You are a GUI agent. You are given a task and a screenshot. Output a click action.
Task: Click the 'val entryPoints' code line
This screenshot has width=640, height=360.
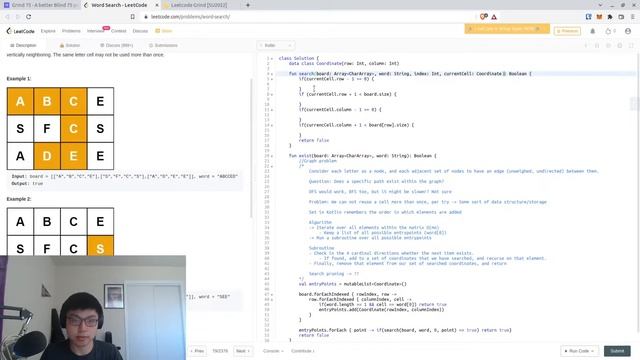[x=353, y=284]
